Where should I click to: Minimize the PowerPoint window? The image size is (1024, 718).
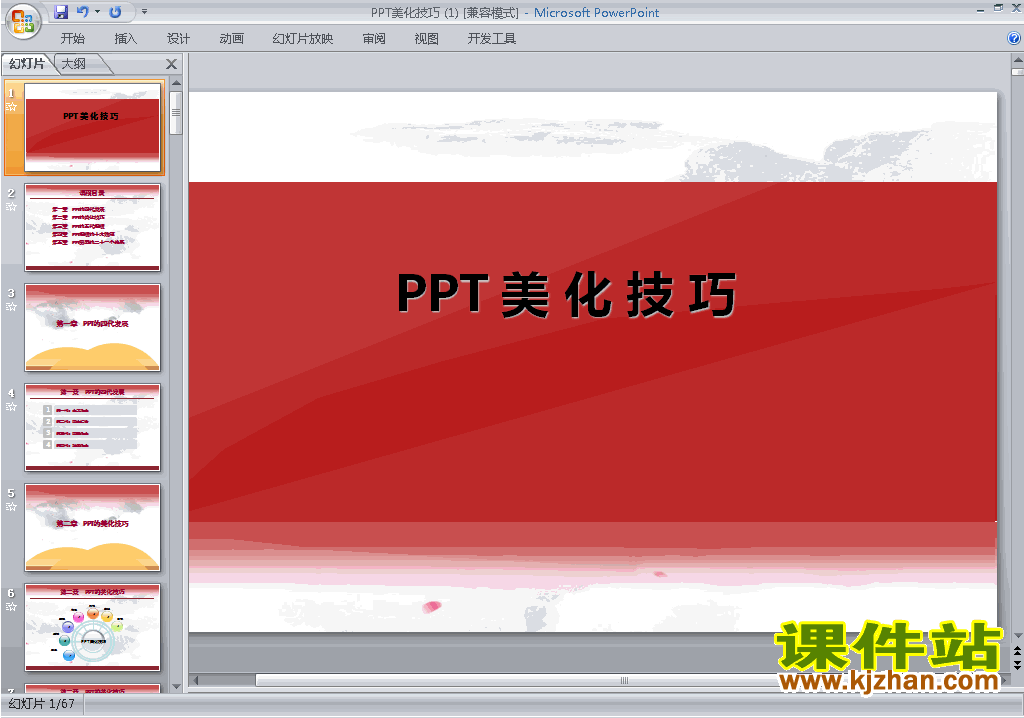click(x=980, y=9)
